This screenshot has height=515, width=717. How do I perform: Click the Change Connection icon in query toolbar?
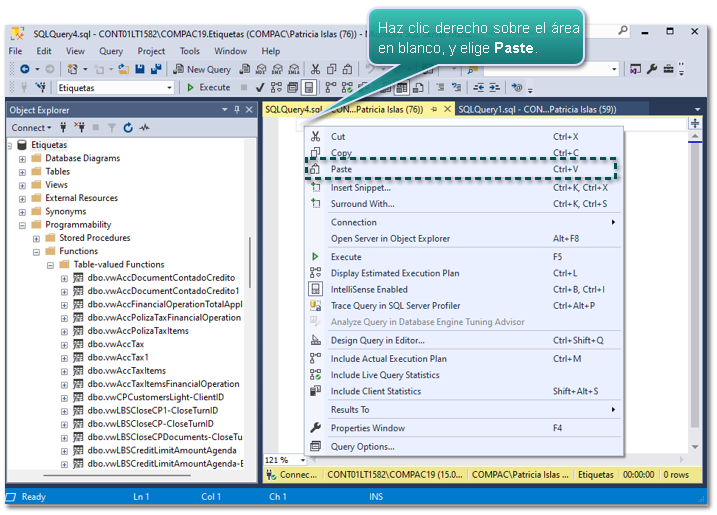click(40, 87)
